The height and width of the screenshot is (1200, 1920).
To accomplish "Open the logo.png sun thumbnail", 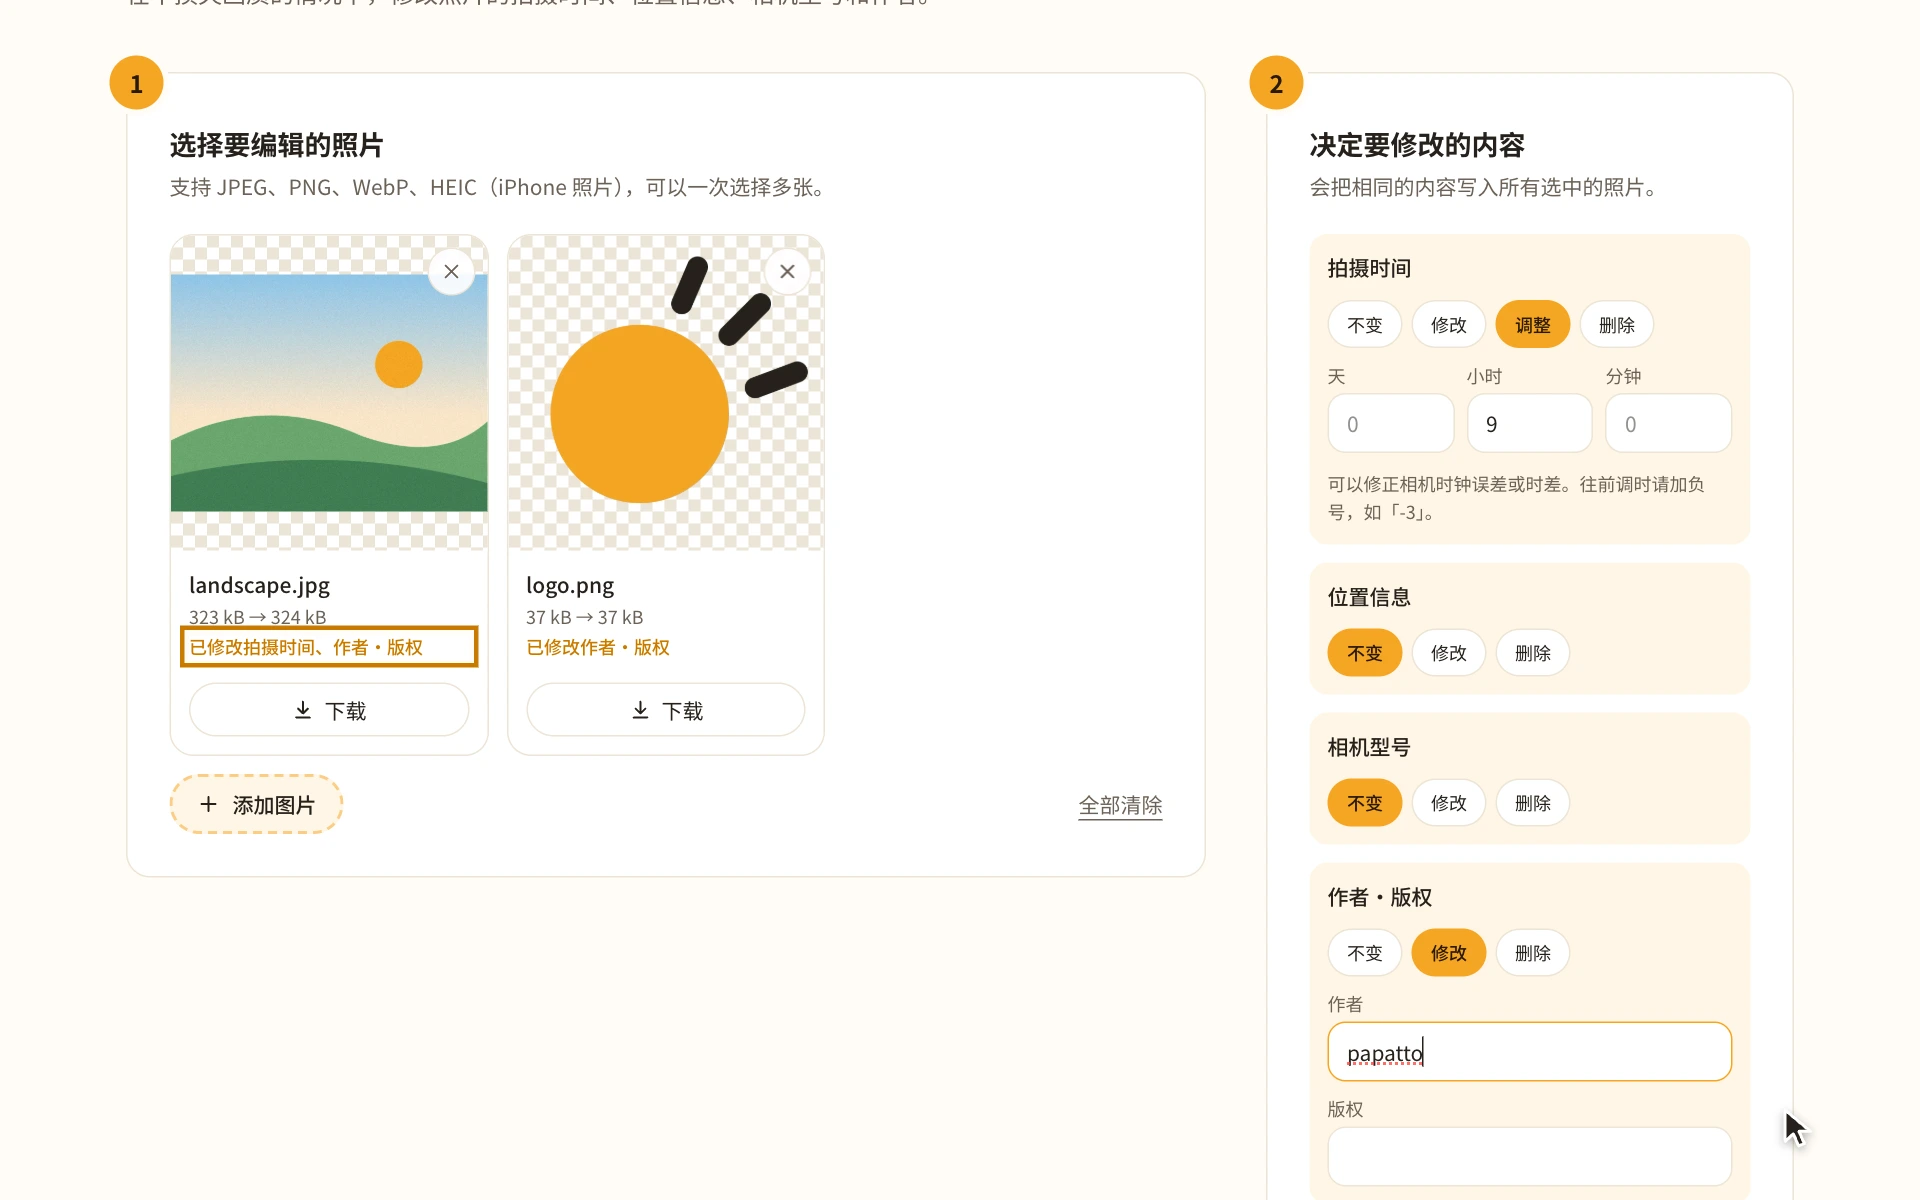I will click(x=666, y=393).
